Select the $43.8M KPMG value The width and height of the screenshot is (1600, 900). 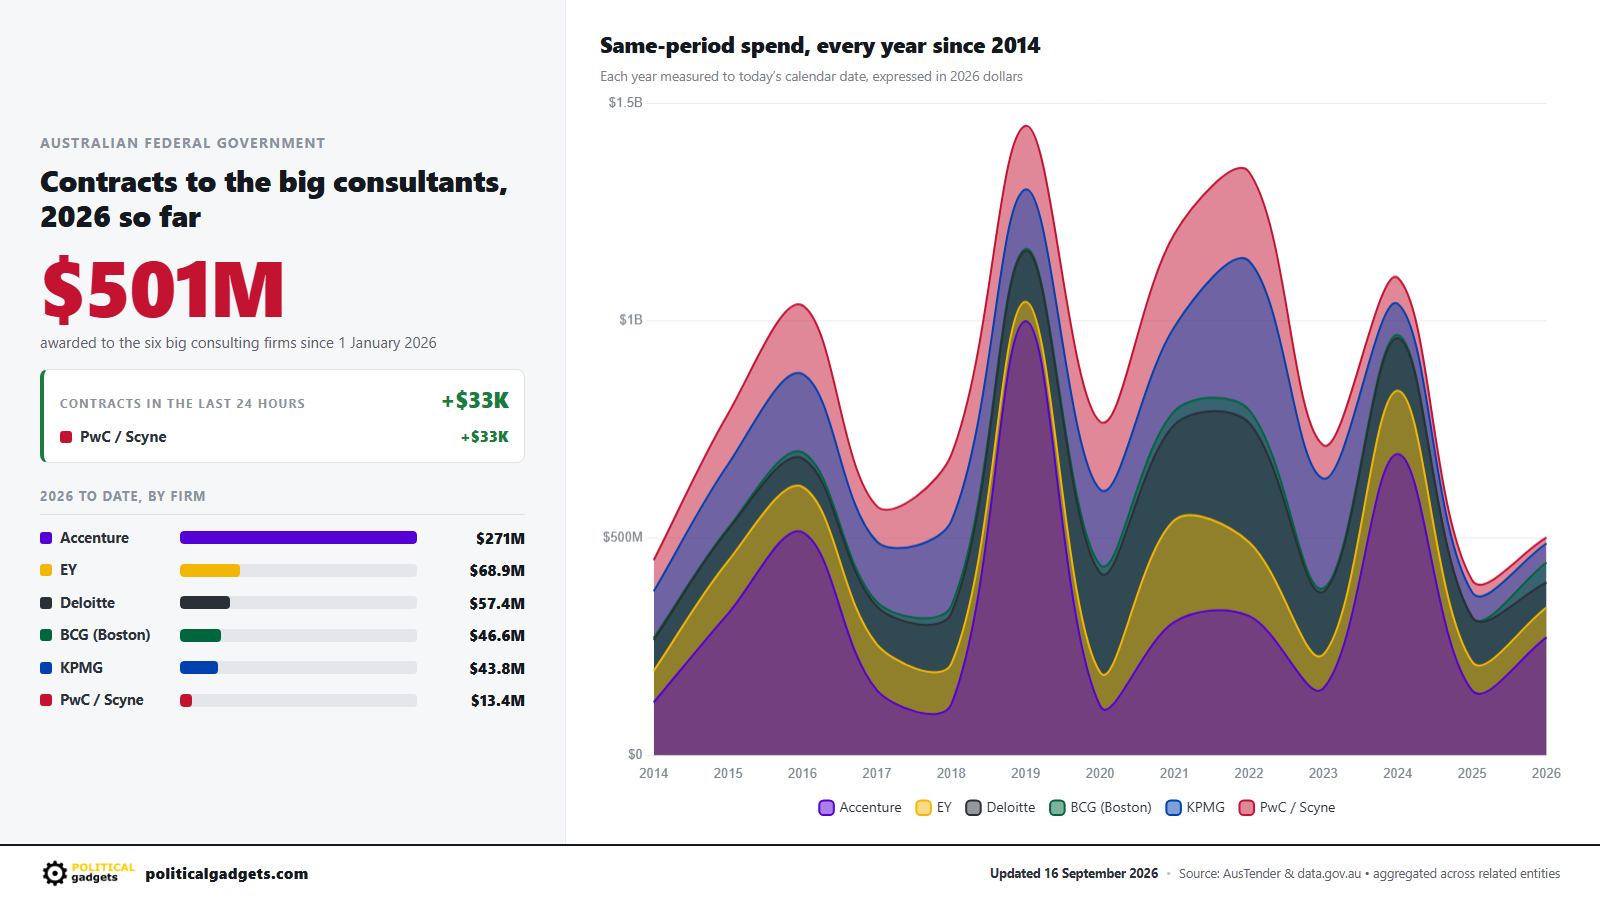tap(497, 668)
